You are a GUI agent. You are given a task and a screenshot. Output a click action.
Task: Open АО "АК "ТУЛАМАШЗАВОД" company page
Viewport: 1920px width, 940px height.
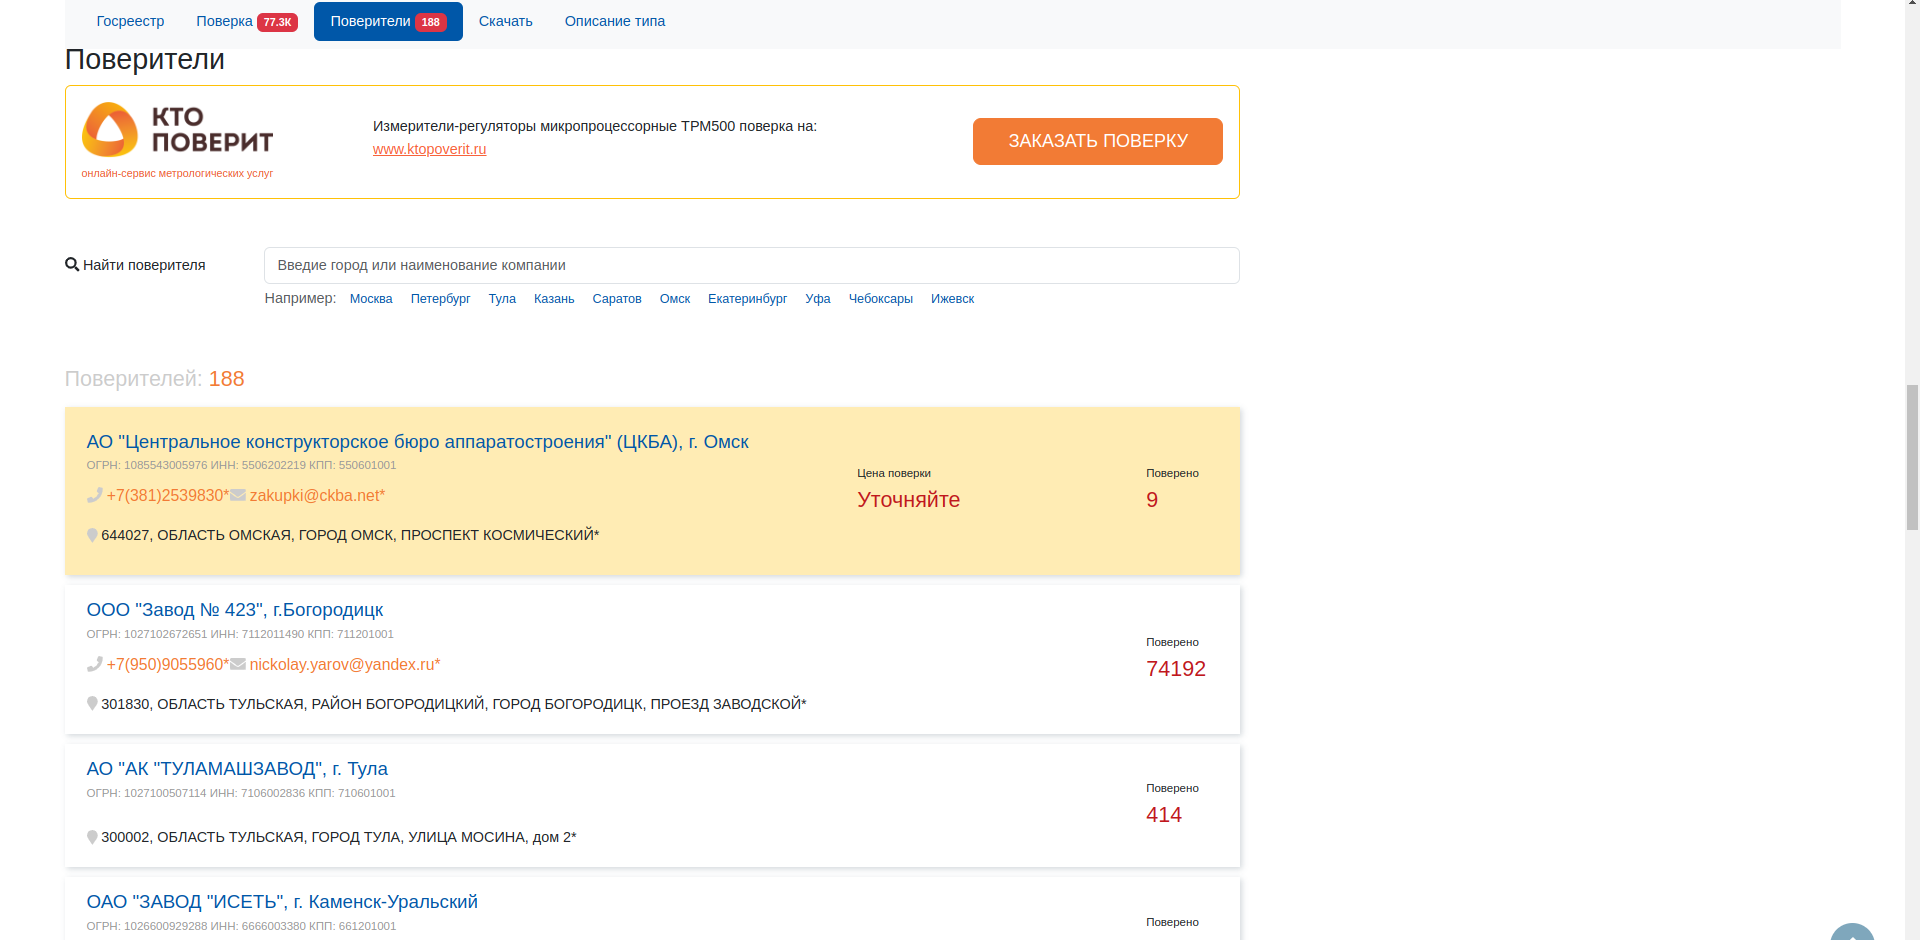click(237, 769)
